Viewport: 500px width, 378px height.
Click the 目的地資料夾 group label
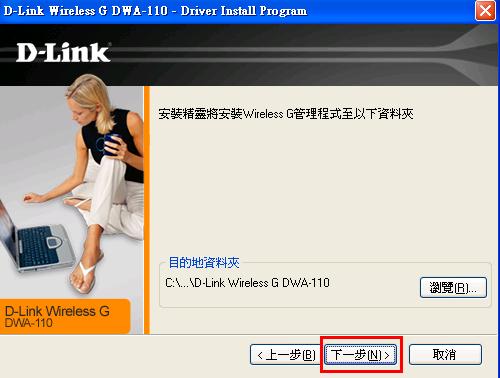pyautogui.click(x=204, y=263)
